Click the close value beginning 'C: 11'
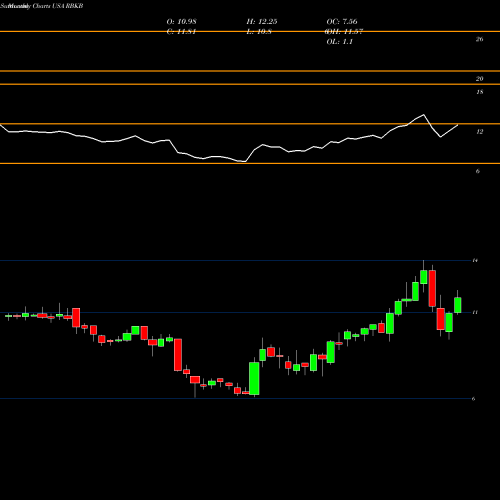Screen dimensions: 500x500 (x=181, y=32)
